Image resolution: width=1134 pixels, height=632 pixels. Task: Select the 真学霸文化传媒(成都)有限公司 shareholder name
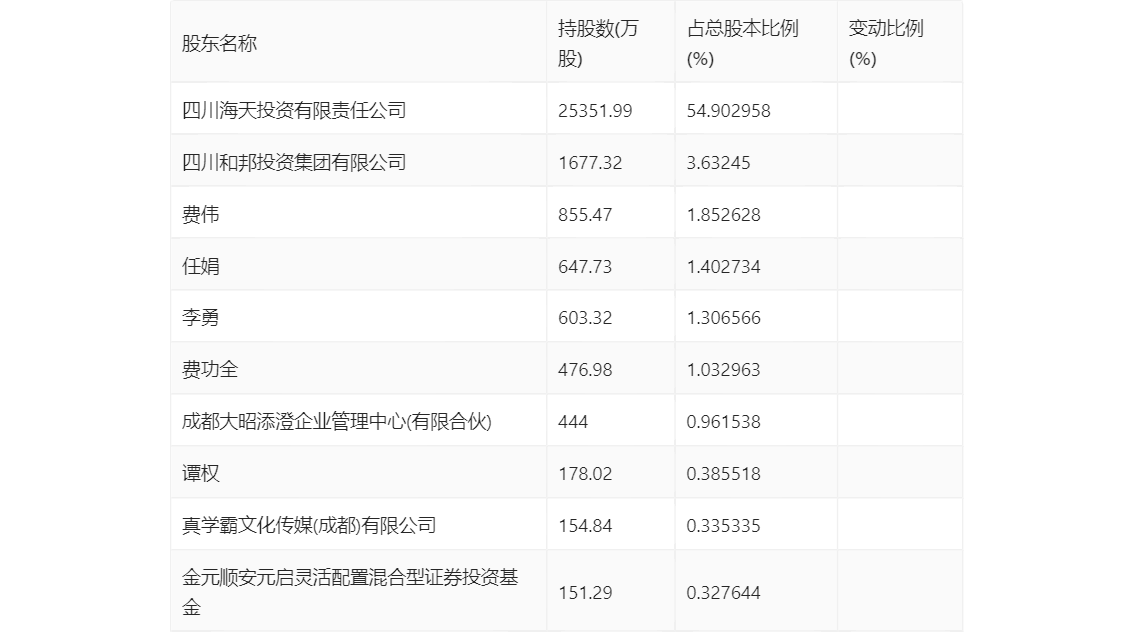click(x=309, y=526)
